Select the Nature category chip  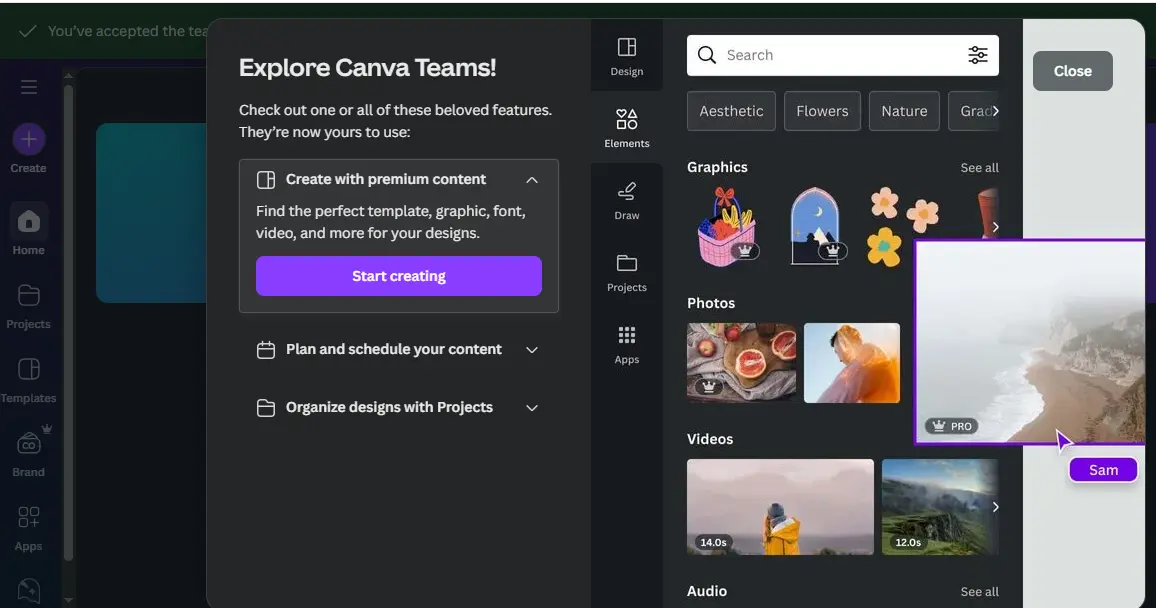coord(904,111)
